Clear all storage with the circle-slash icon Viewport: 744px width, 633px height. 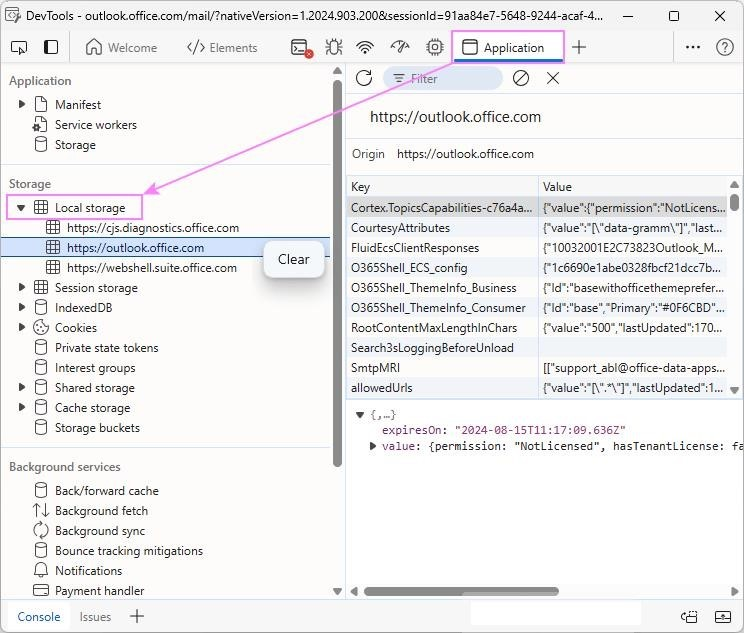521,78
